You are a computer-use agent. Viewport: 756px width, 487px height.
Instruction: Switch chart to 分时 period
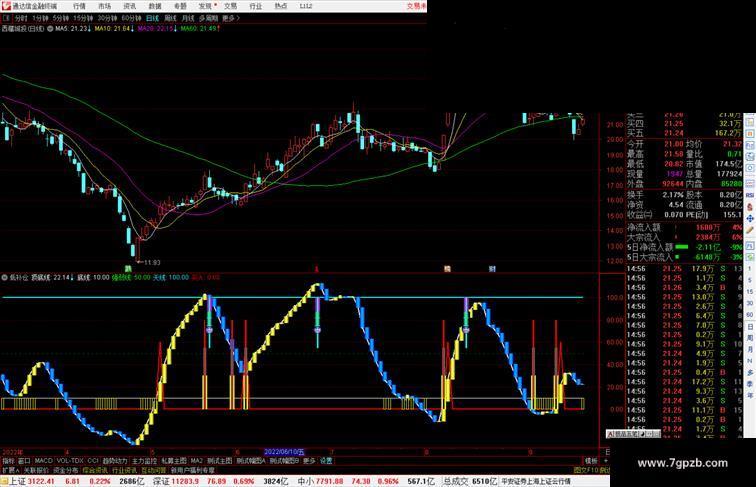click(21, 18)
